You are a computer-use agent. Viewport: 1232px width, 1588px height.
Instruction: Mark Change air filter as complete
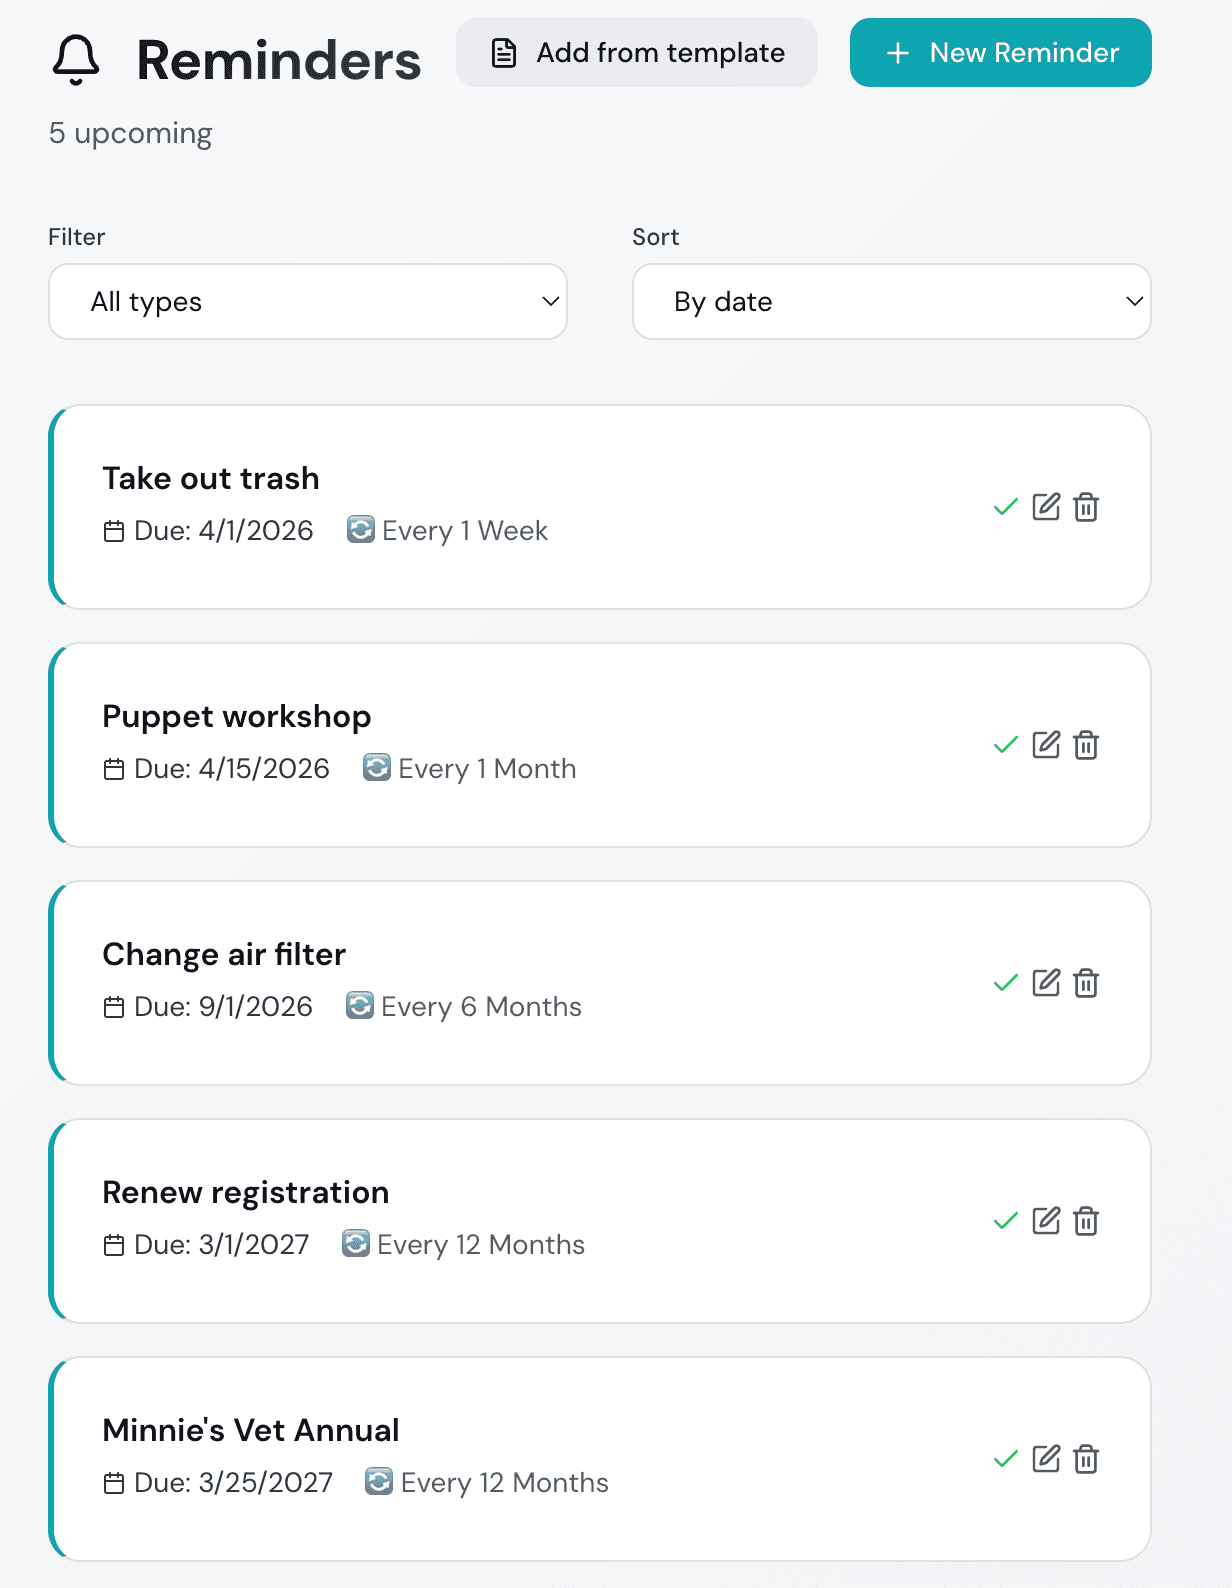click(1006, 983)
